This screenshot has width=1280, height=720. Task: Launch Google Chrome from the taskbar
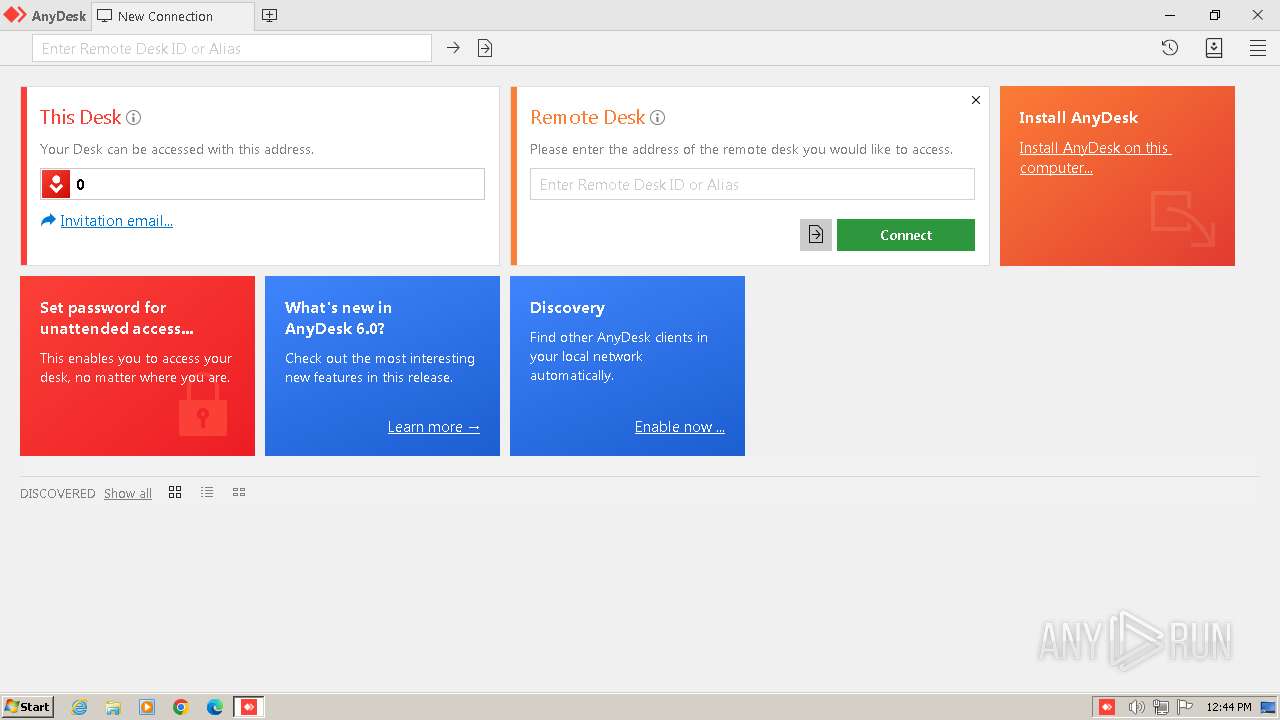(181, 707)
